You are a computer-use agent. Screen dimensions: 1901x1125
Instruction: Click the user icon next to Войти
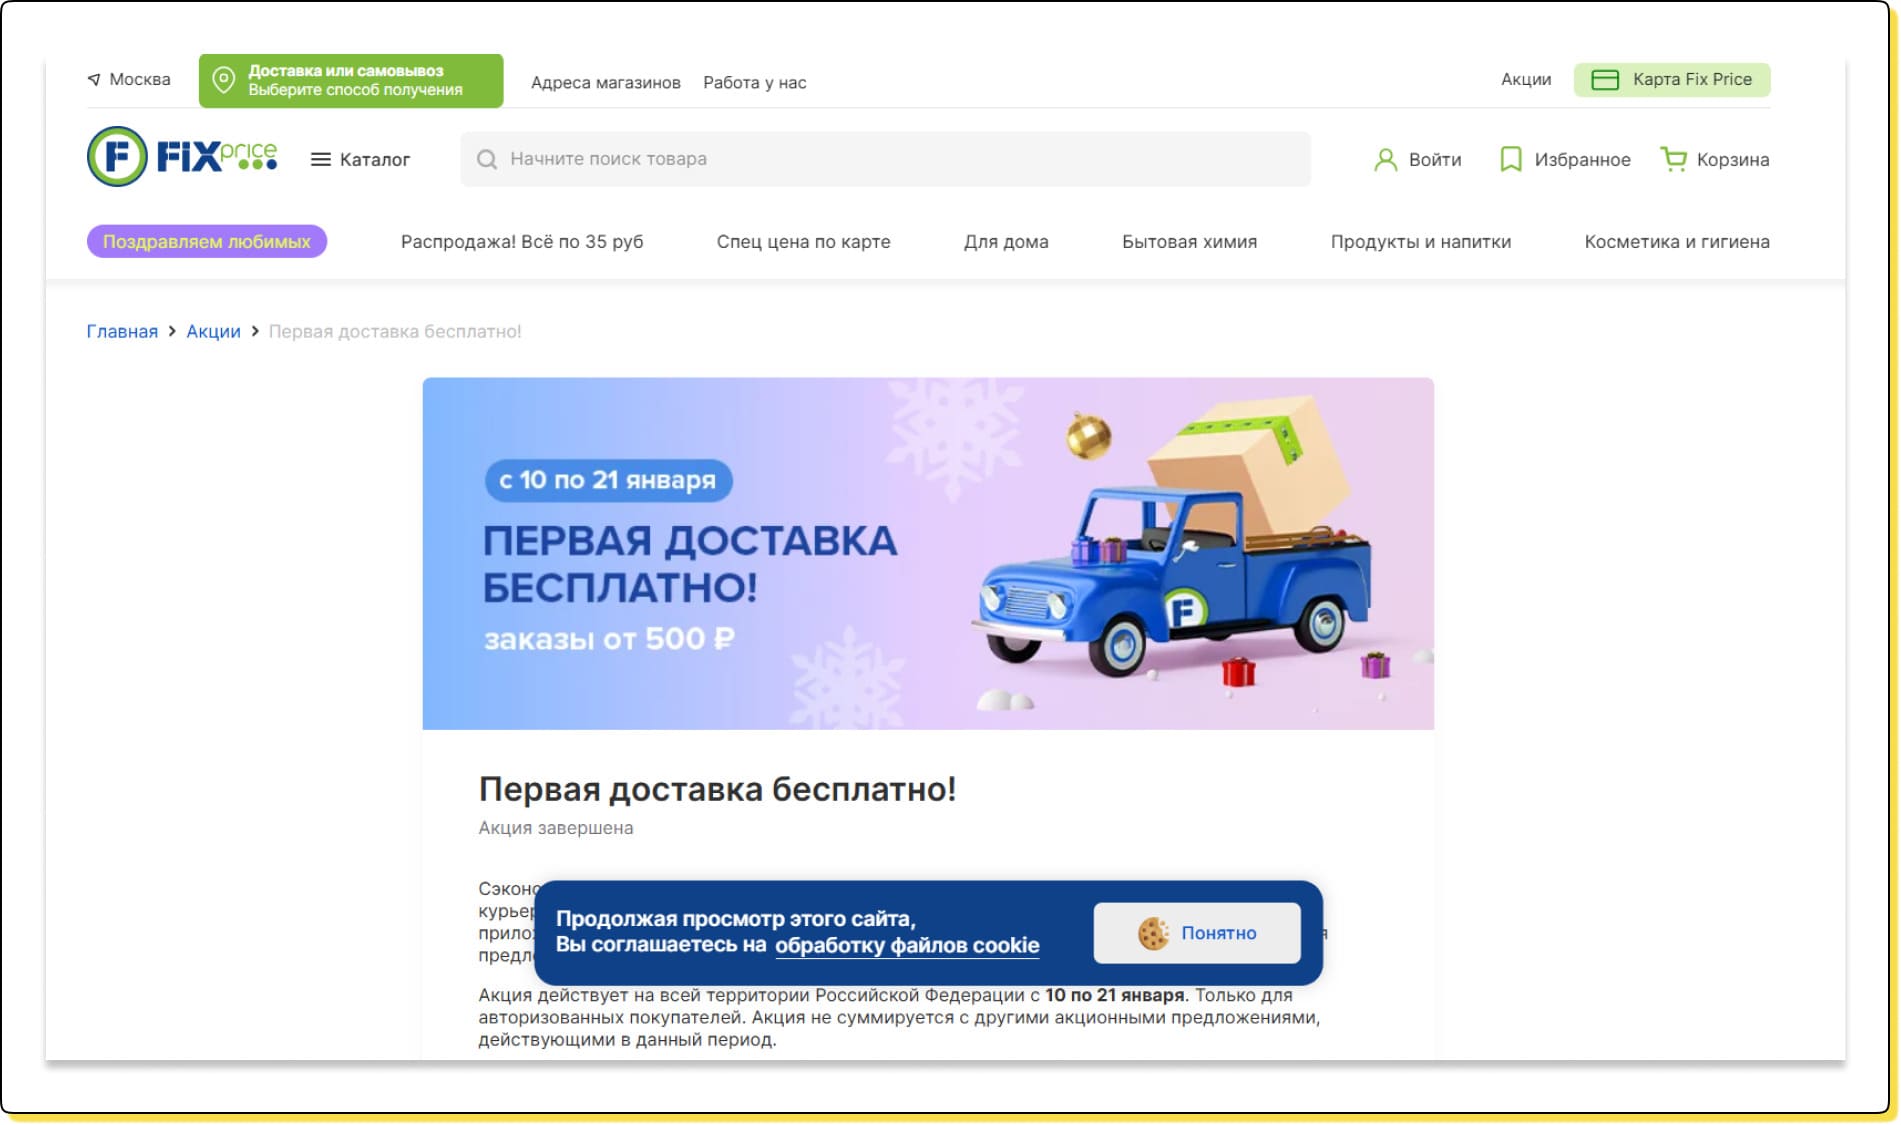1385,160
